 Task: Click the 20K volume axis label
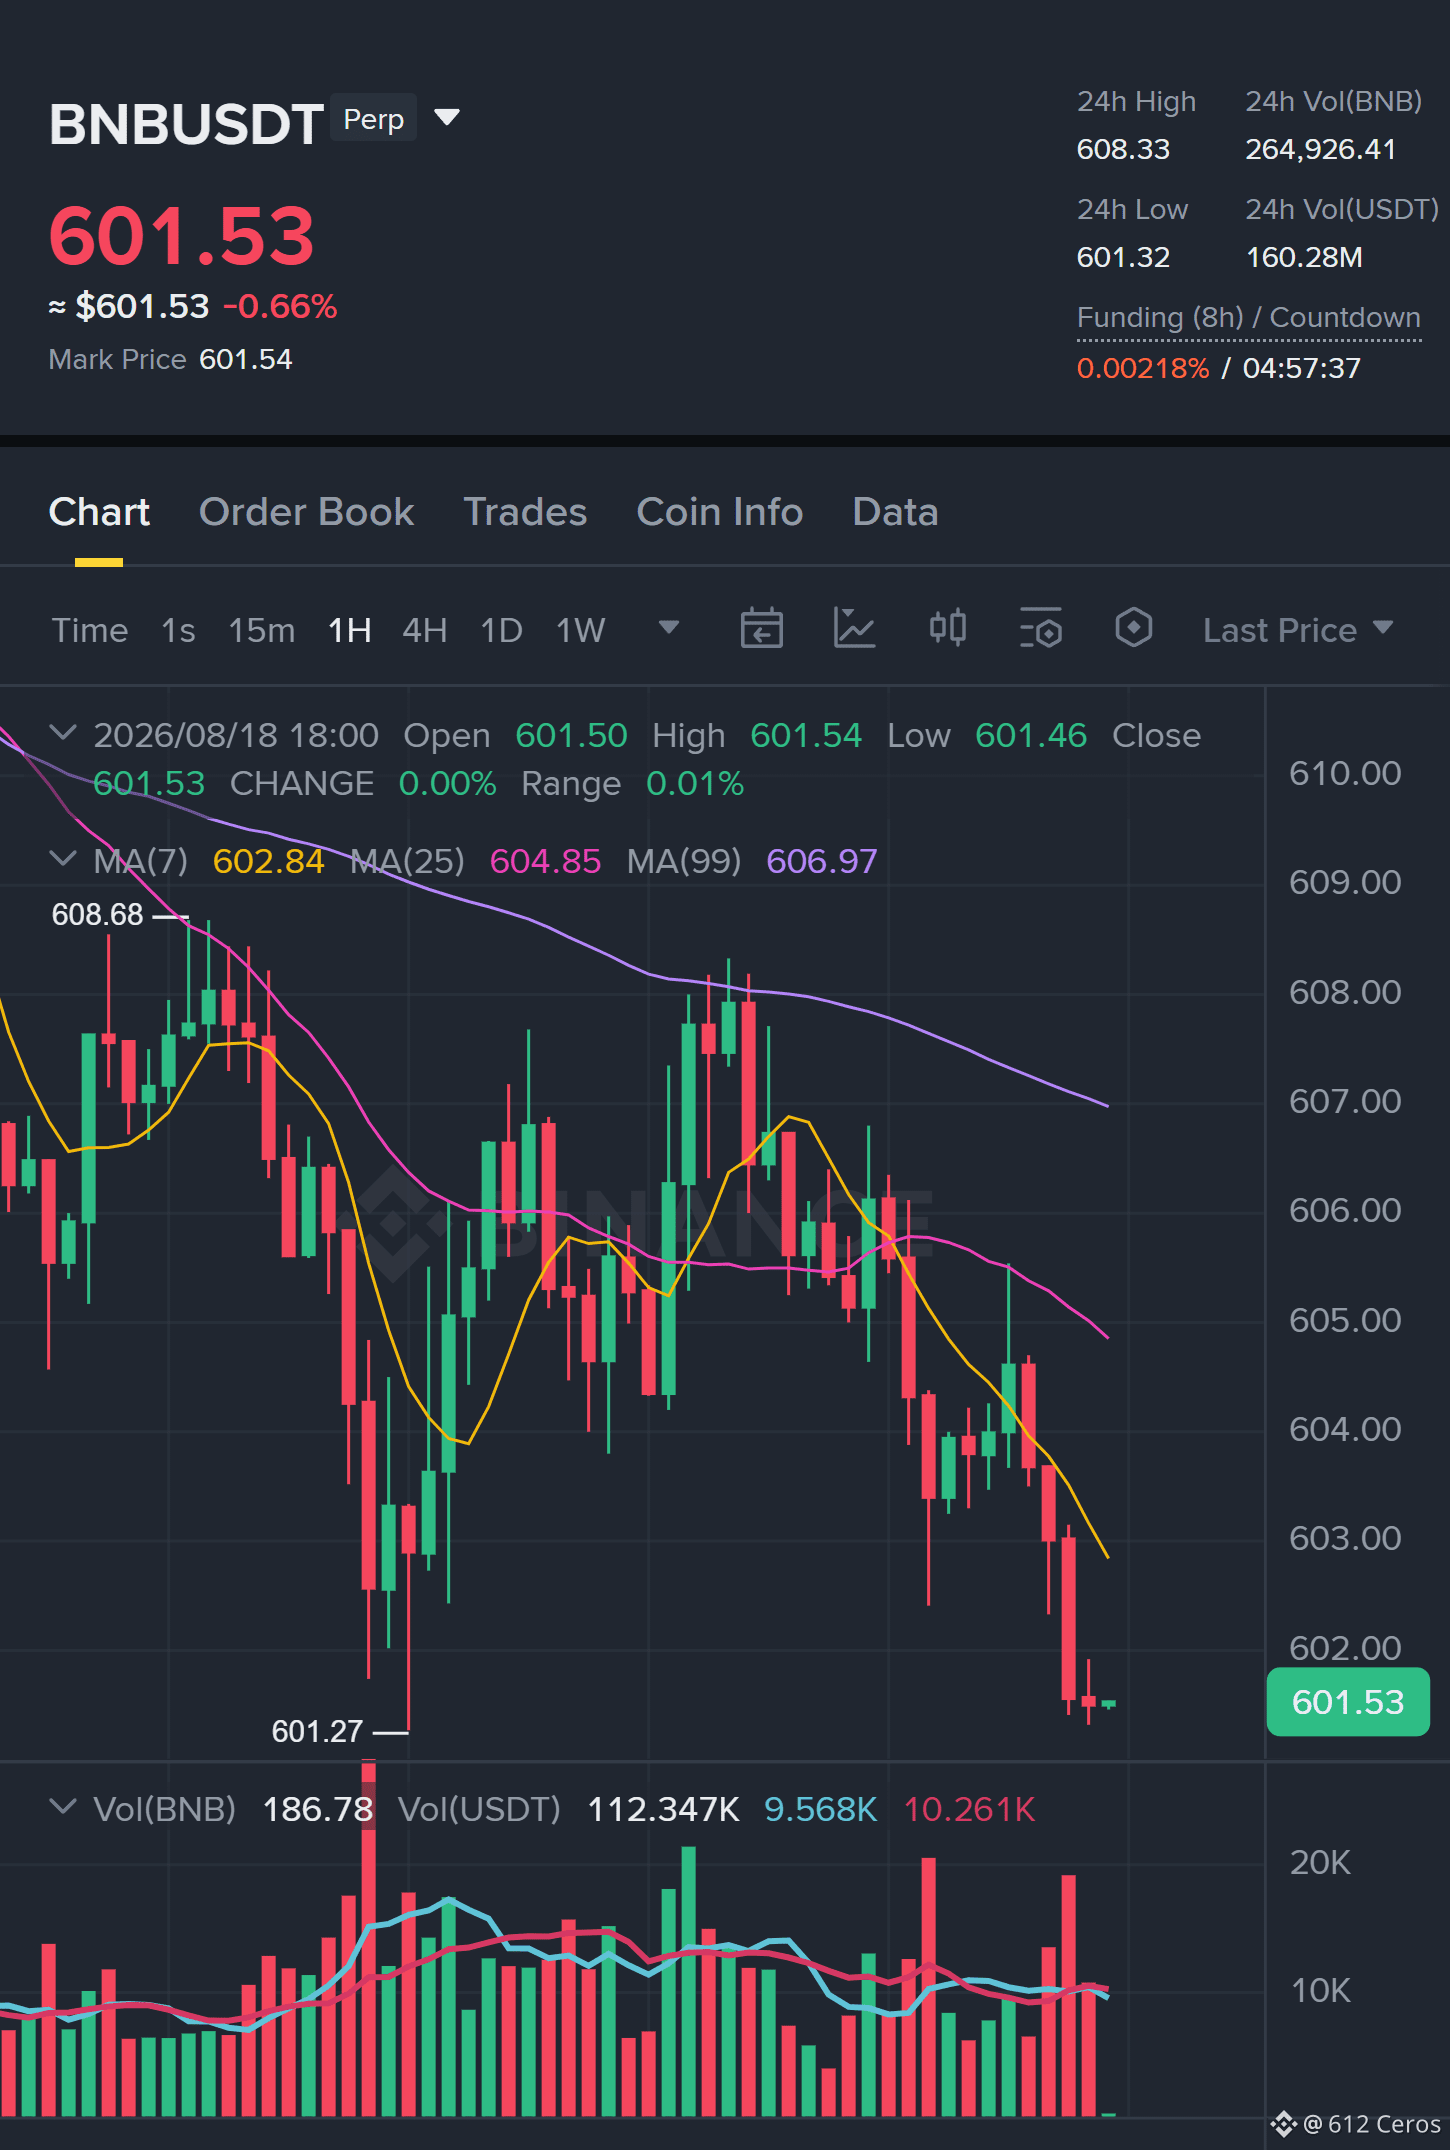click(1320, 1862)
